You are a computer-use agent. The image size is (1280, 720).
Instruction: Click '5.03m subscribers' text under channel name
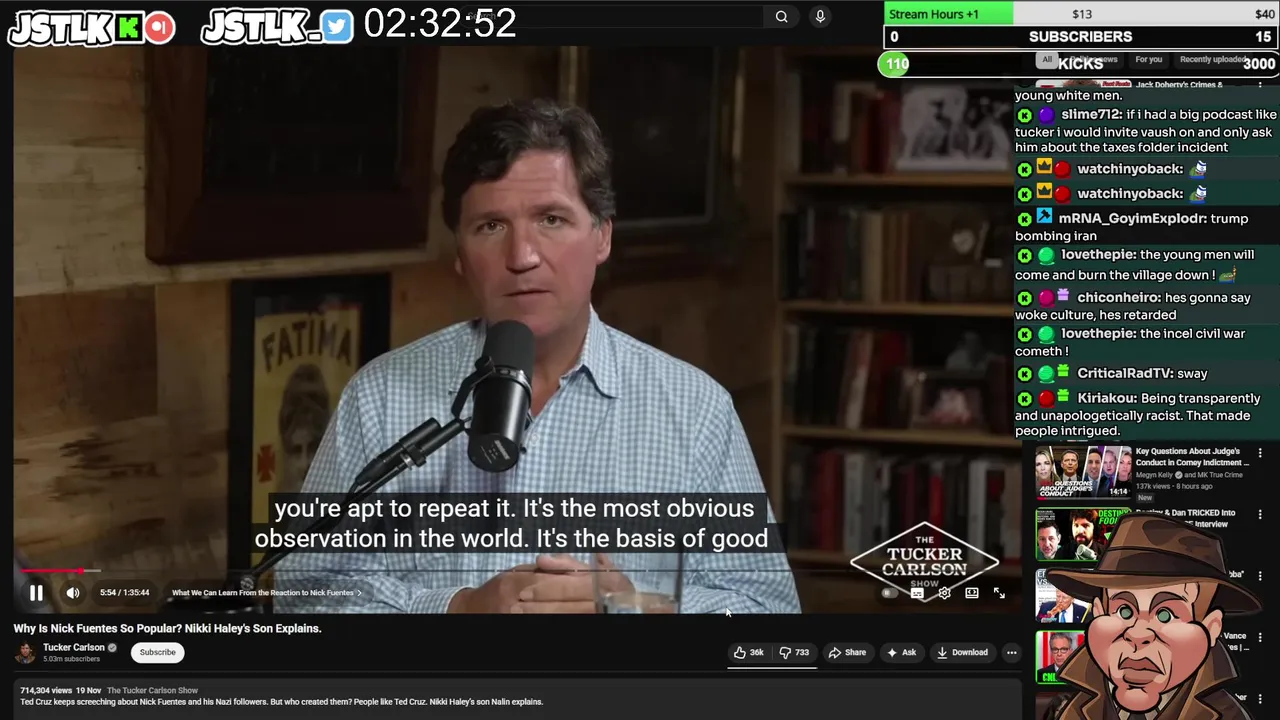[x=73, y=660]
